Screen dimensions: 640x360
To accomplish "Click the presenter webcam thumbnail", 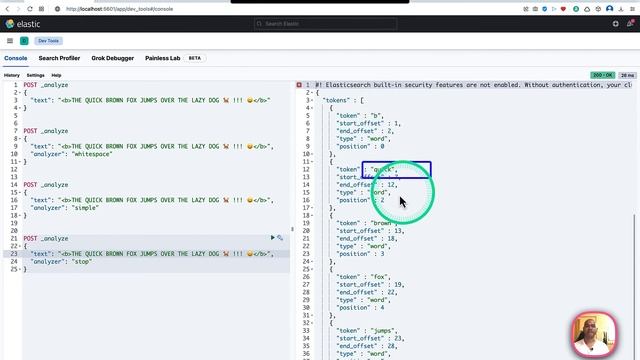I will click(594, 335).
